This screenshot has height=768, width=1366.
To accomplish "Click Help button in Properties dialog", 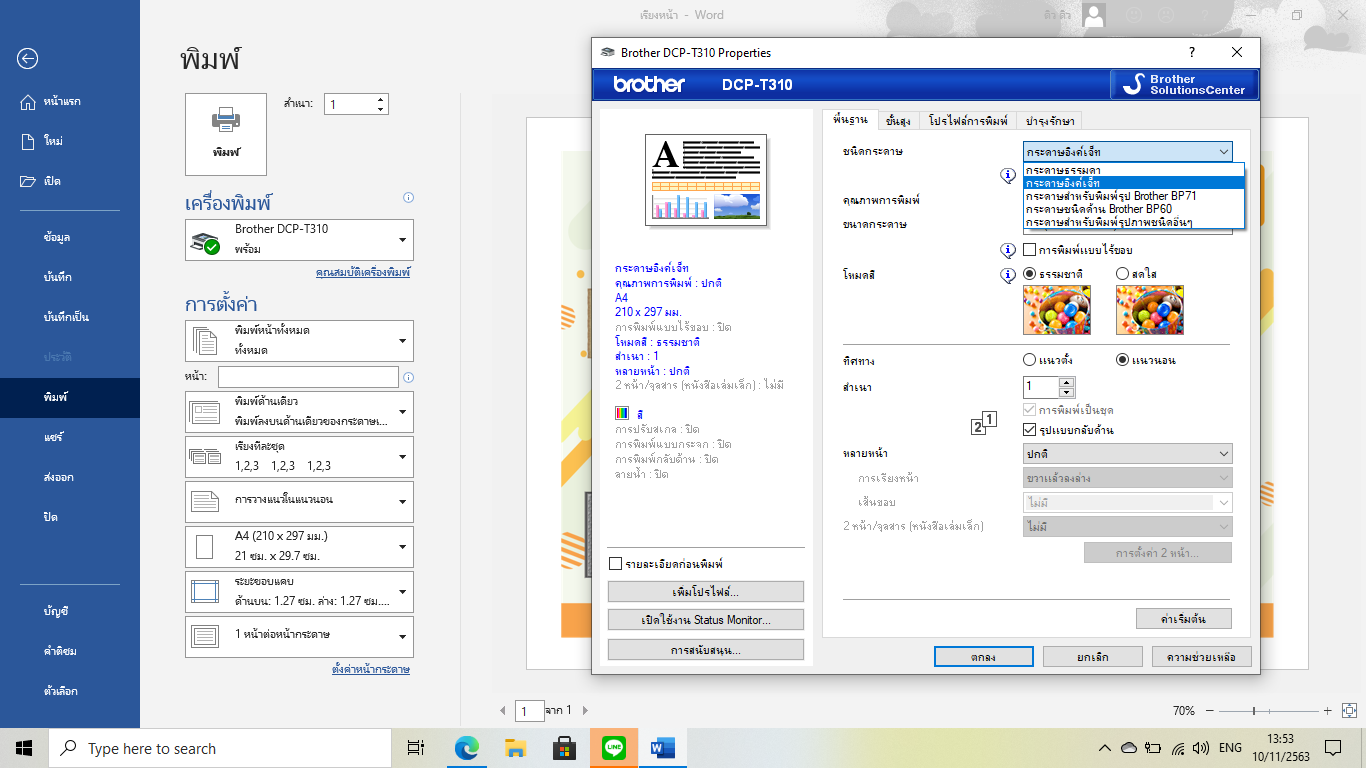I will tap(1201, 656).
